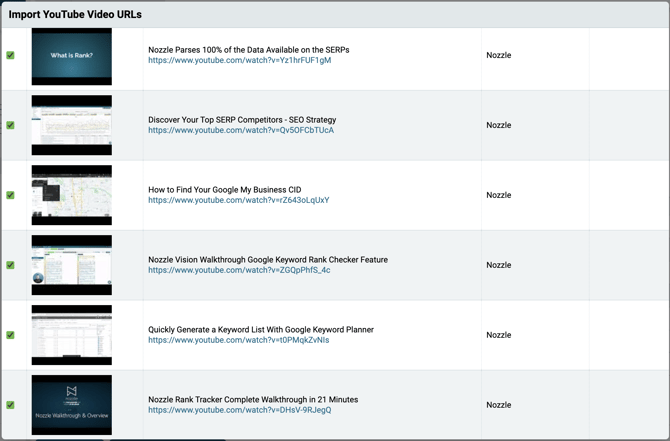Uncheck the Nozzle Parses 100% video checkbox

[10, 55]
